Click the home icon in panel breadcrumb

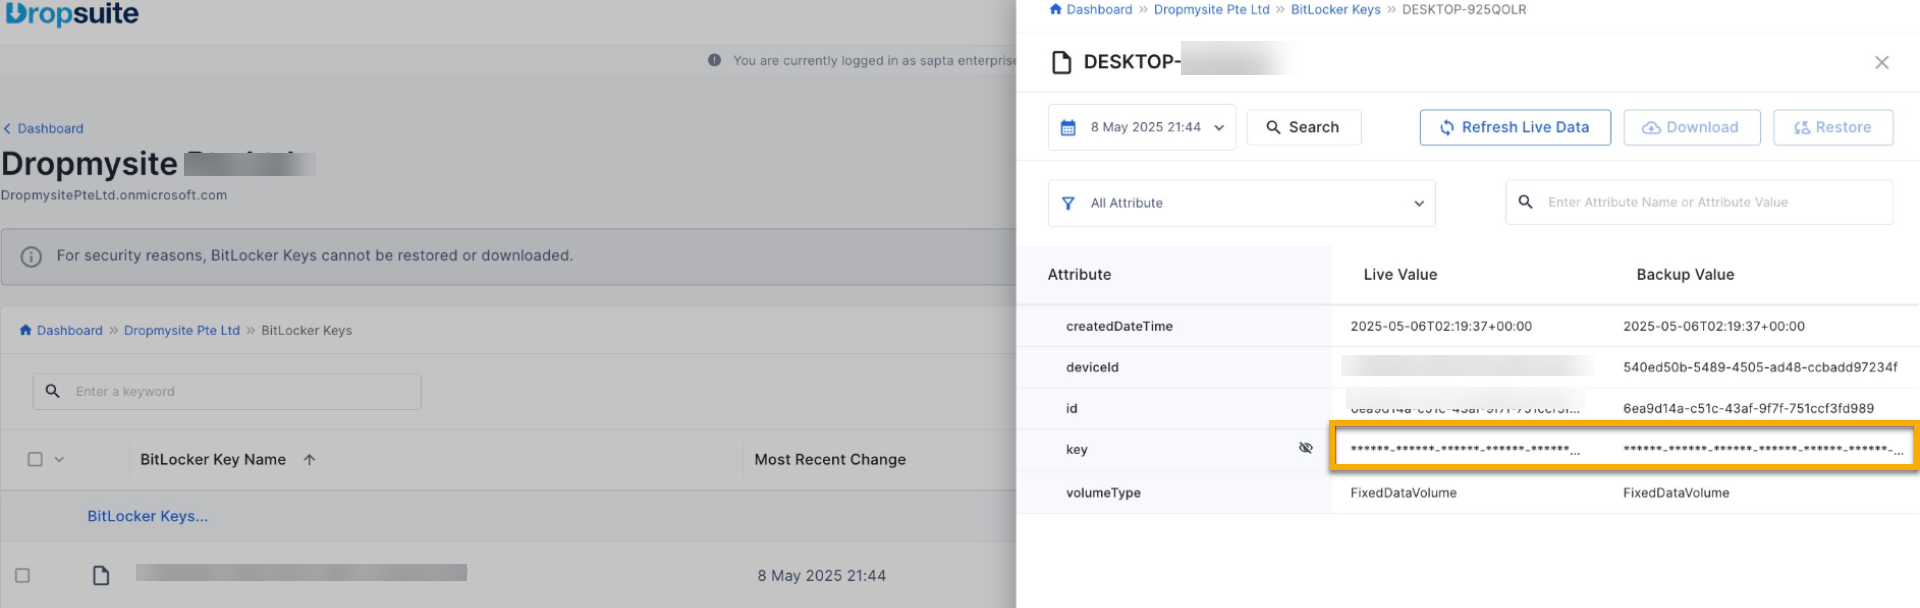tap(1055, 10)
